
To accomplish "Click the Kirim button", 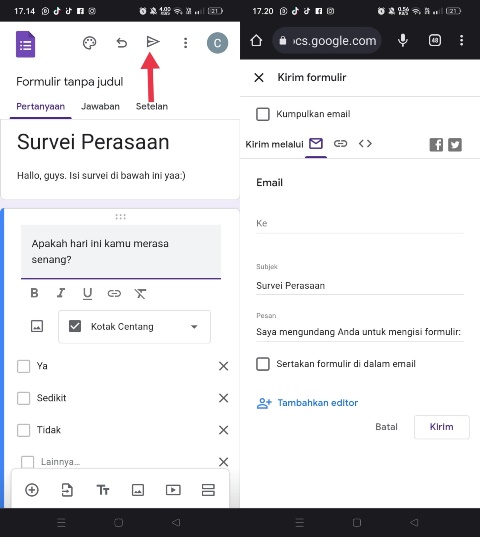I will [442, 427].
